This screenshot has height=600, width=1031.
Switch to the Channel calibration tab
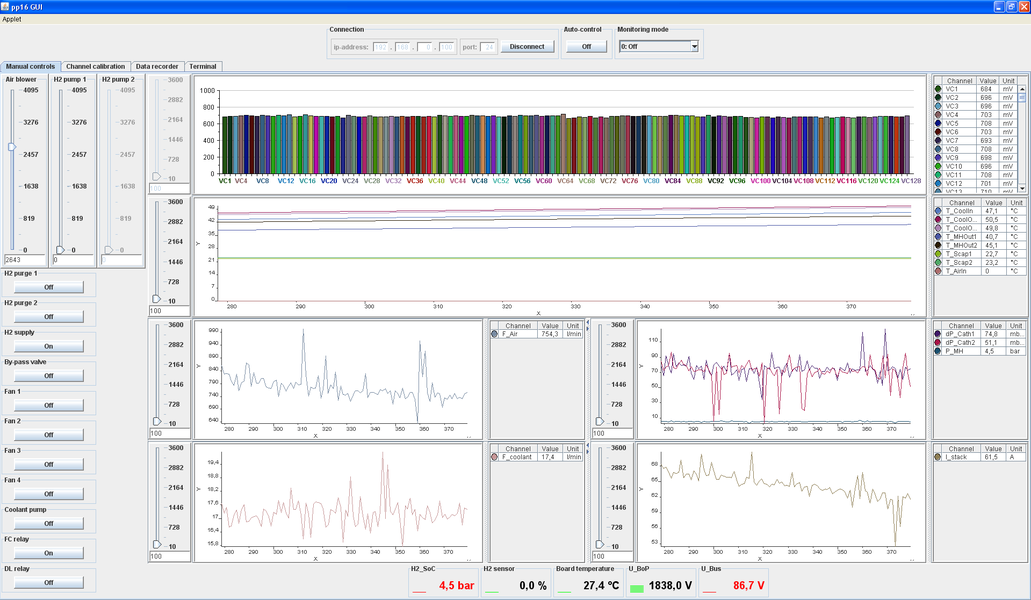click(x=95, y=67)
